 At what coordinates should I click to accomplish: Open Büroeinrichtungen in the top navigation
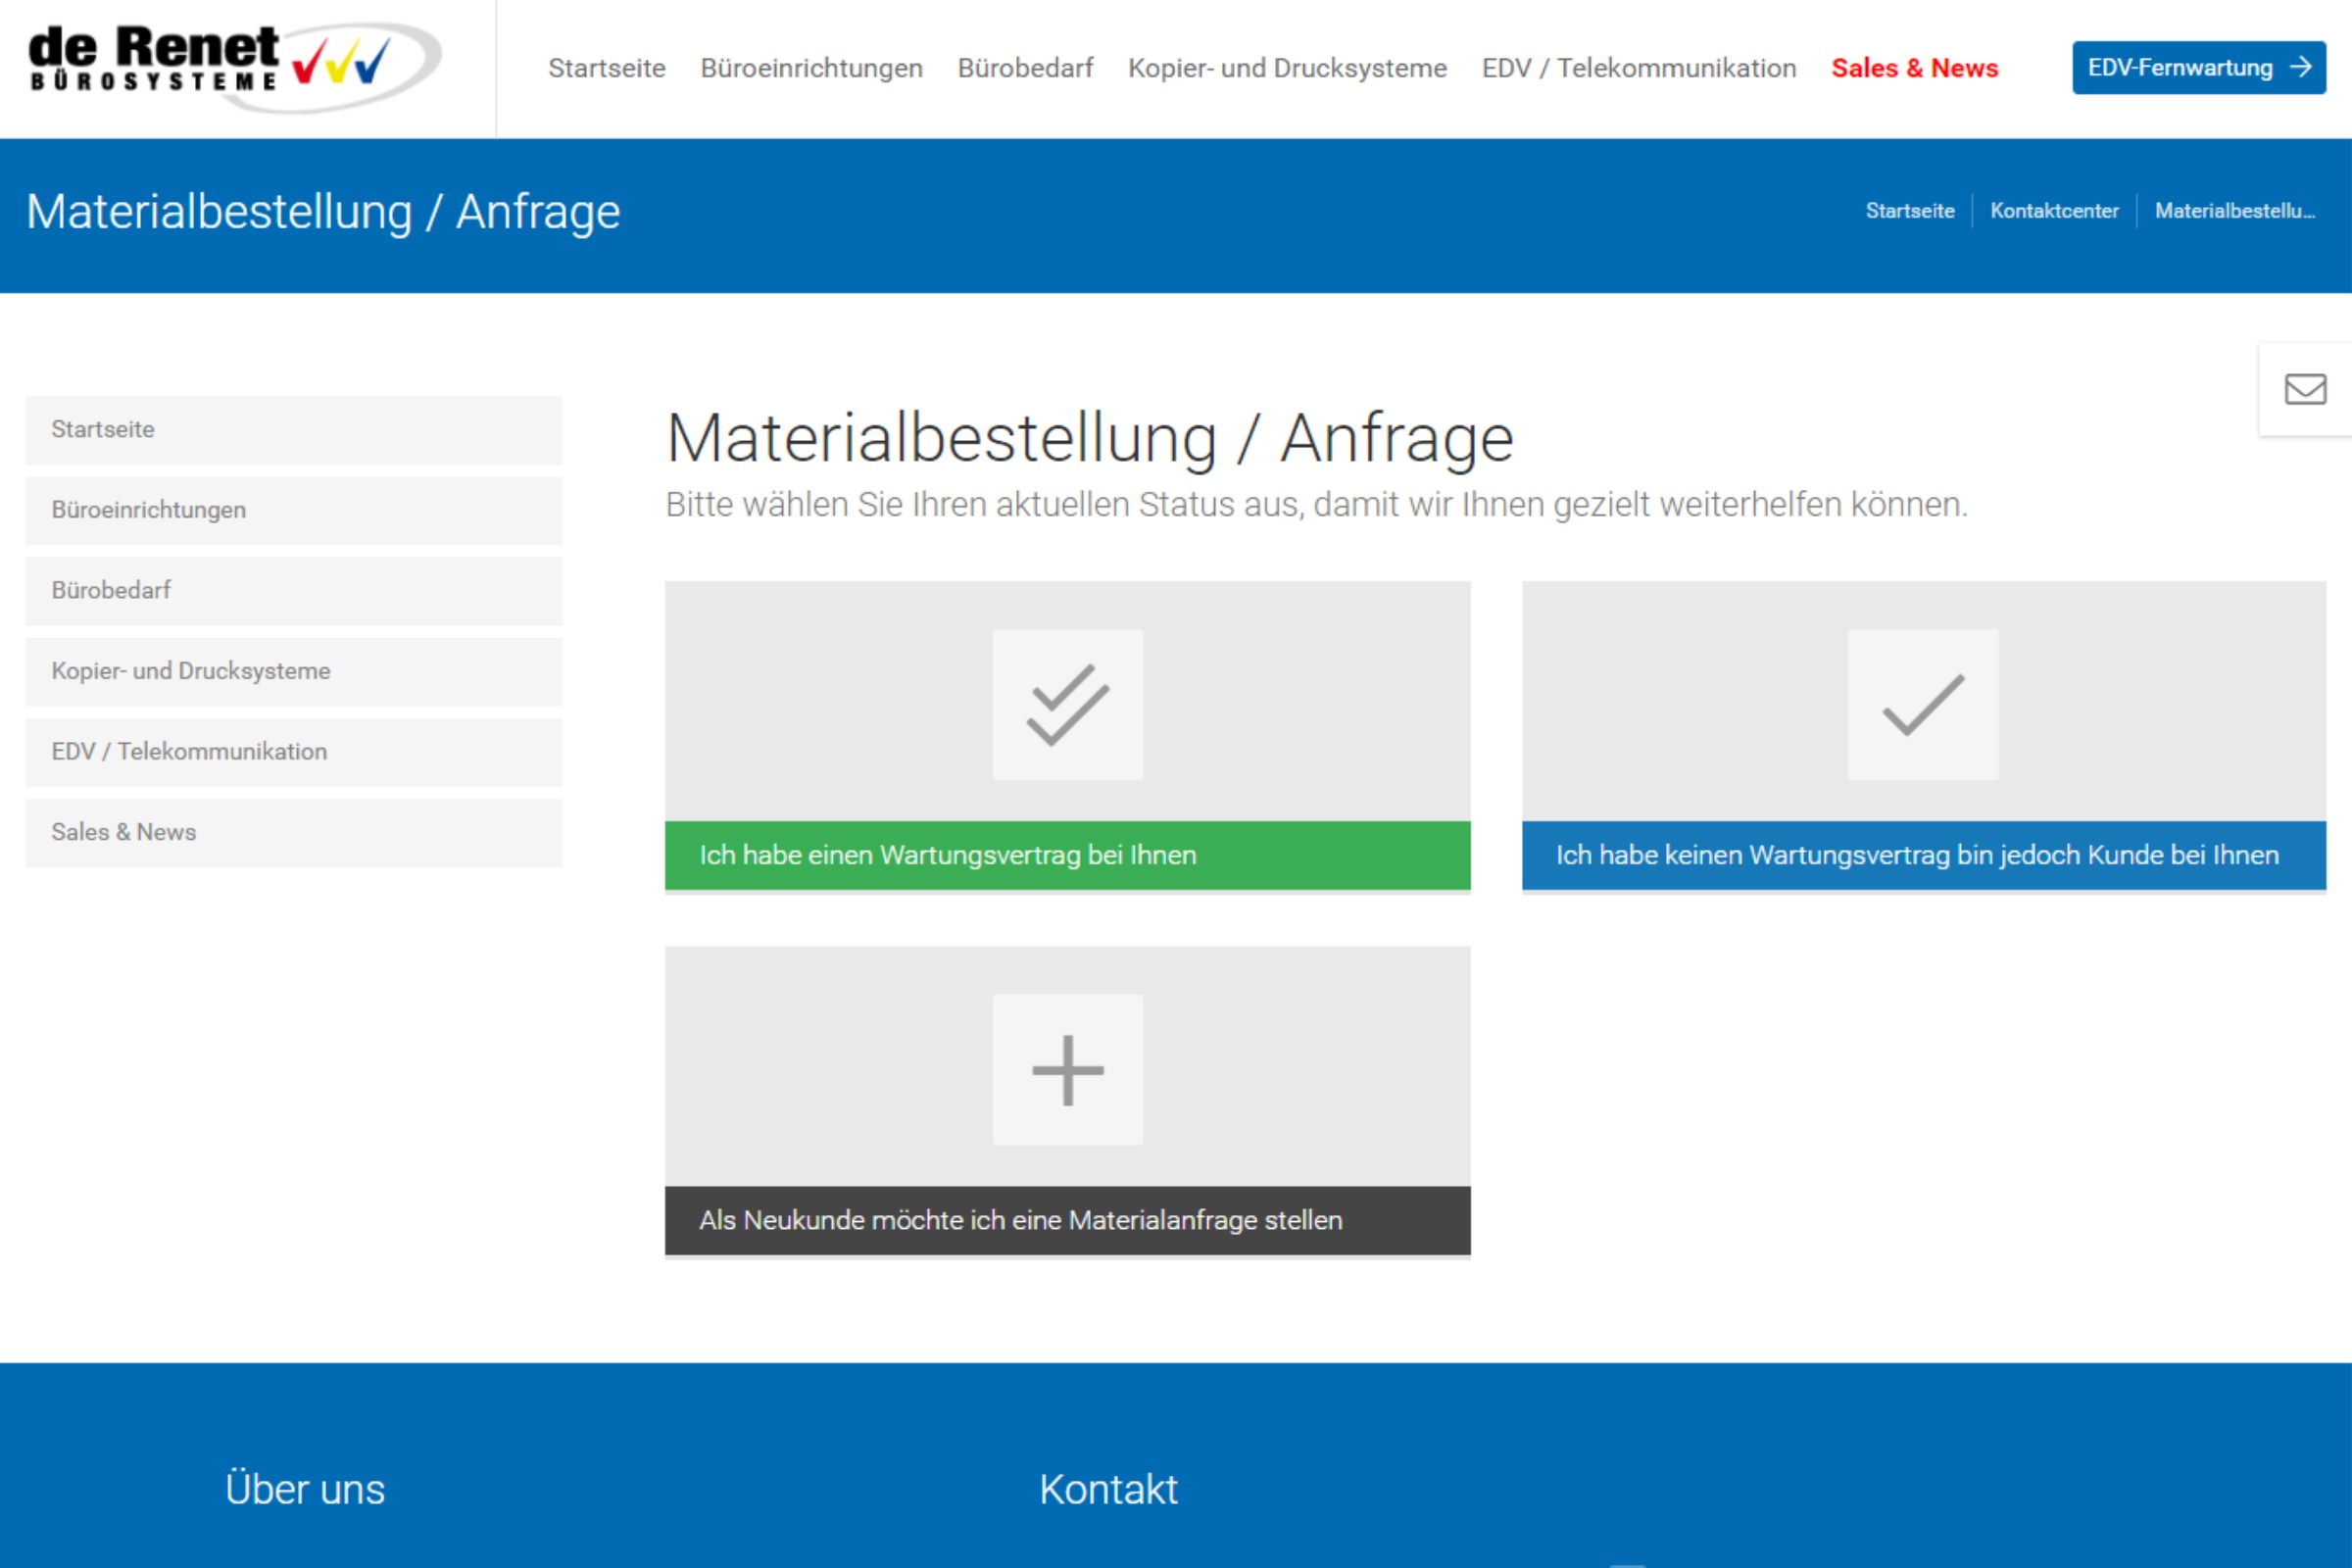coord(811,68)
